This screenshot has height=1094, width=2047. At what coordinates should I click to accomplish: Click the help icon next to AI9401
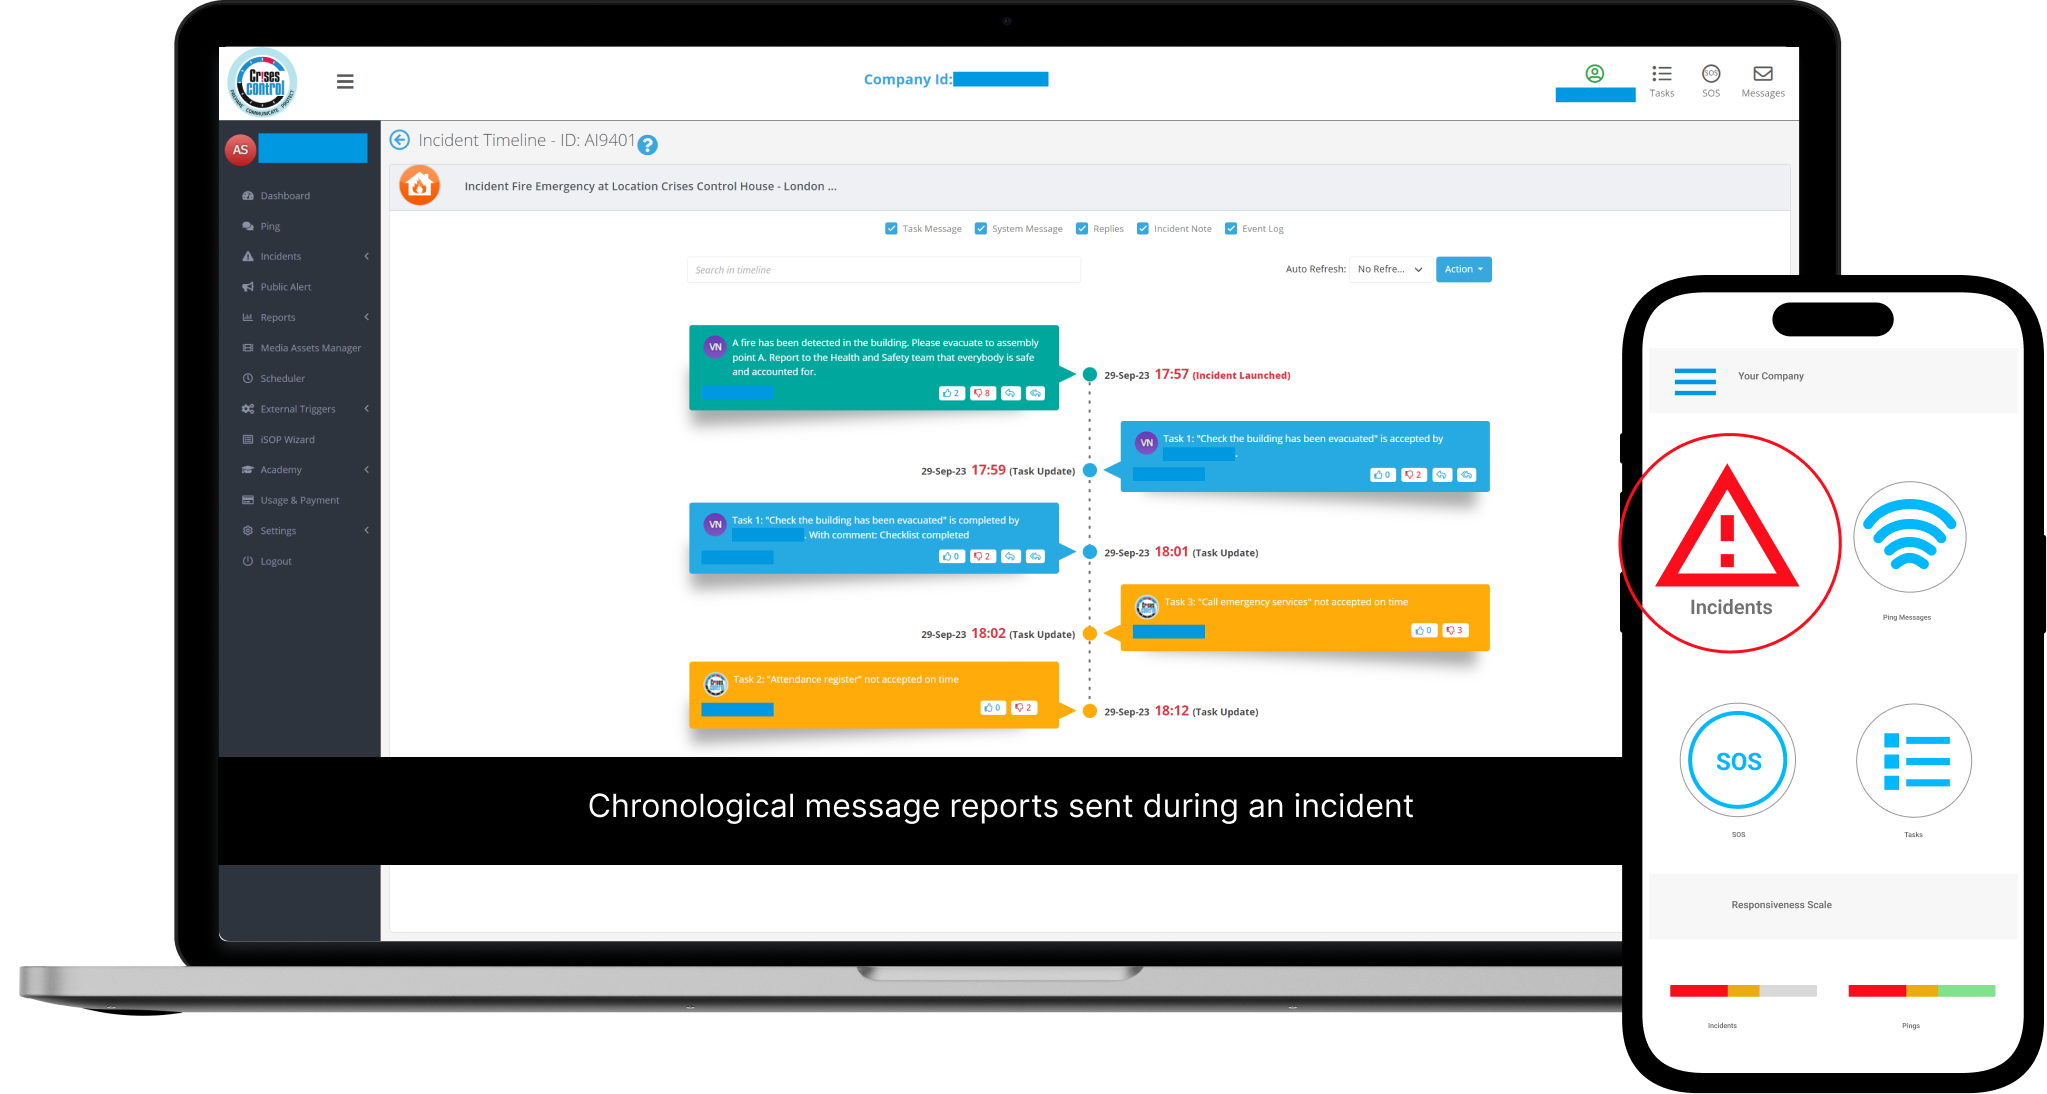pos(646,142)
